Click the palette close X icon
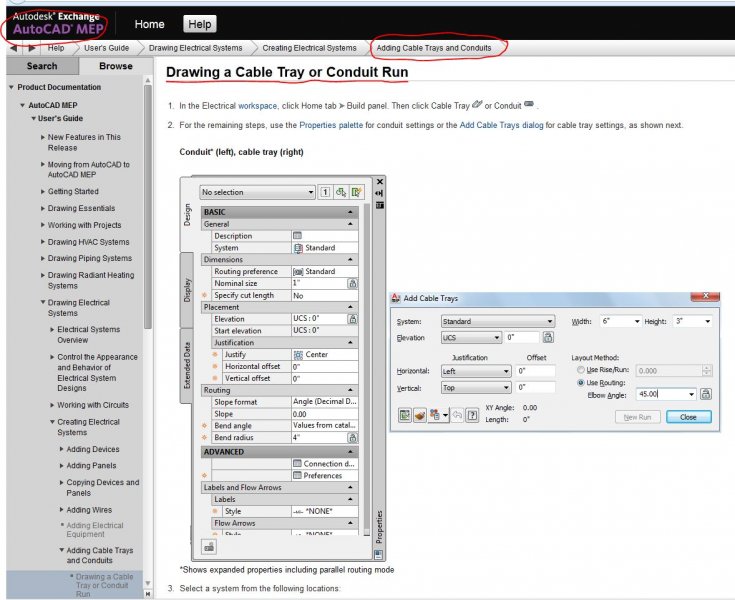 point(380,182)
